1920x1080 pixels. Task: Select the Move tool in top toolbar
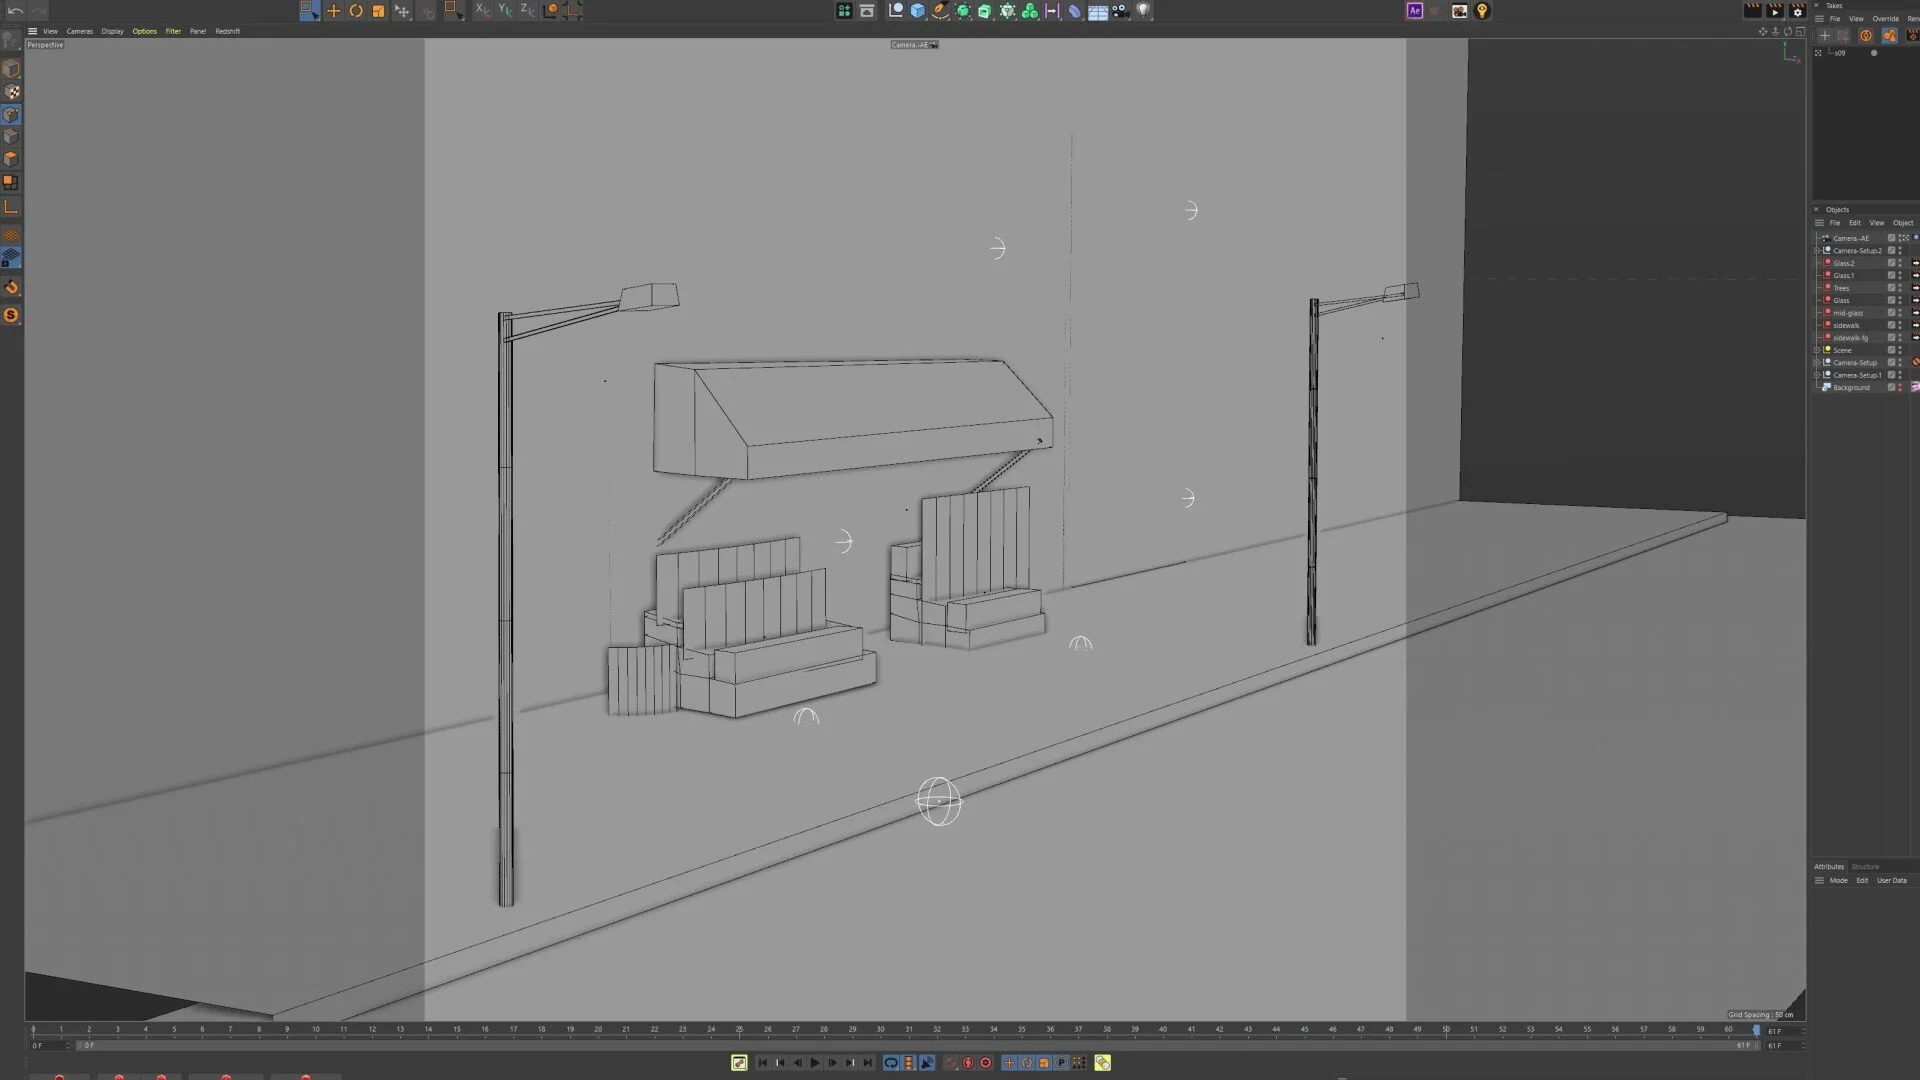[x=333, y=11]
